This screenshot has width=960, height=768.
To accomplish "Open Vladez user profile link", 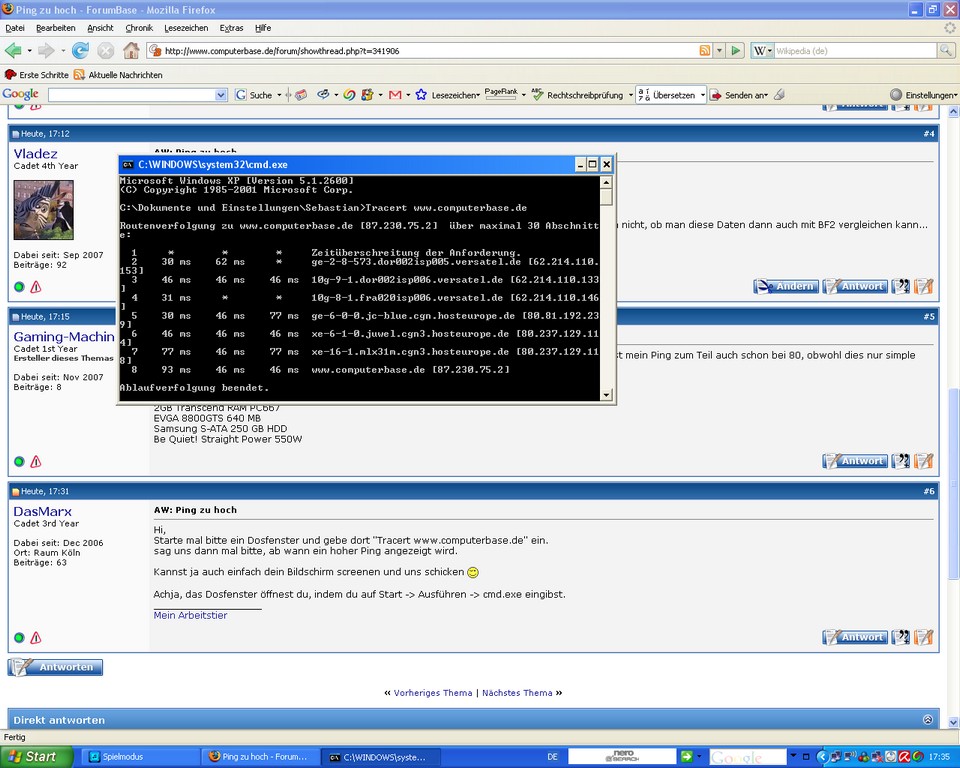I will (36, 154).
